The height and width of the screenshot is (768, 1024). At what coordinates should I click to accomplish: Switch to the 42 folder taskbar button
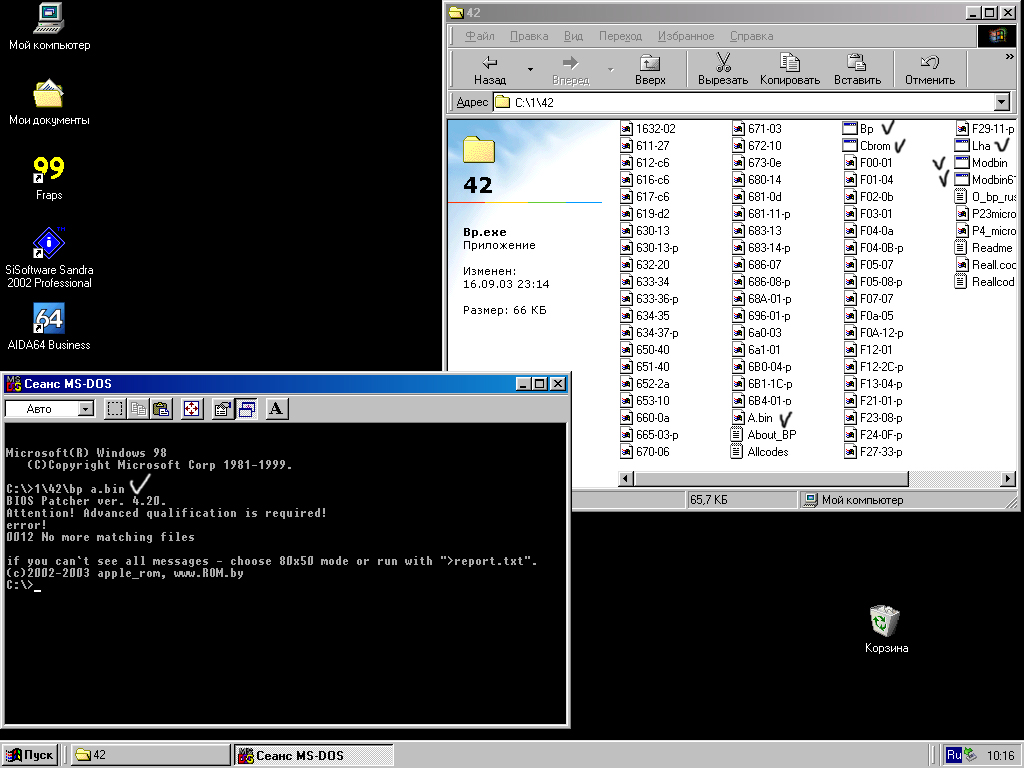click(x=150, y=755)
